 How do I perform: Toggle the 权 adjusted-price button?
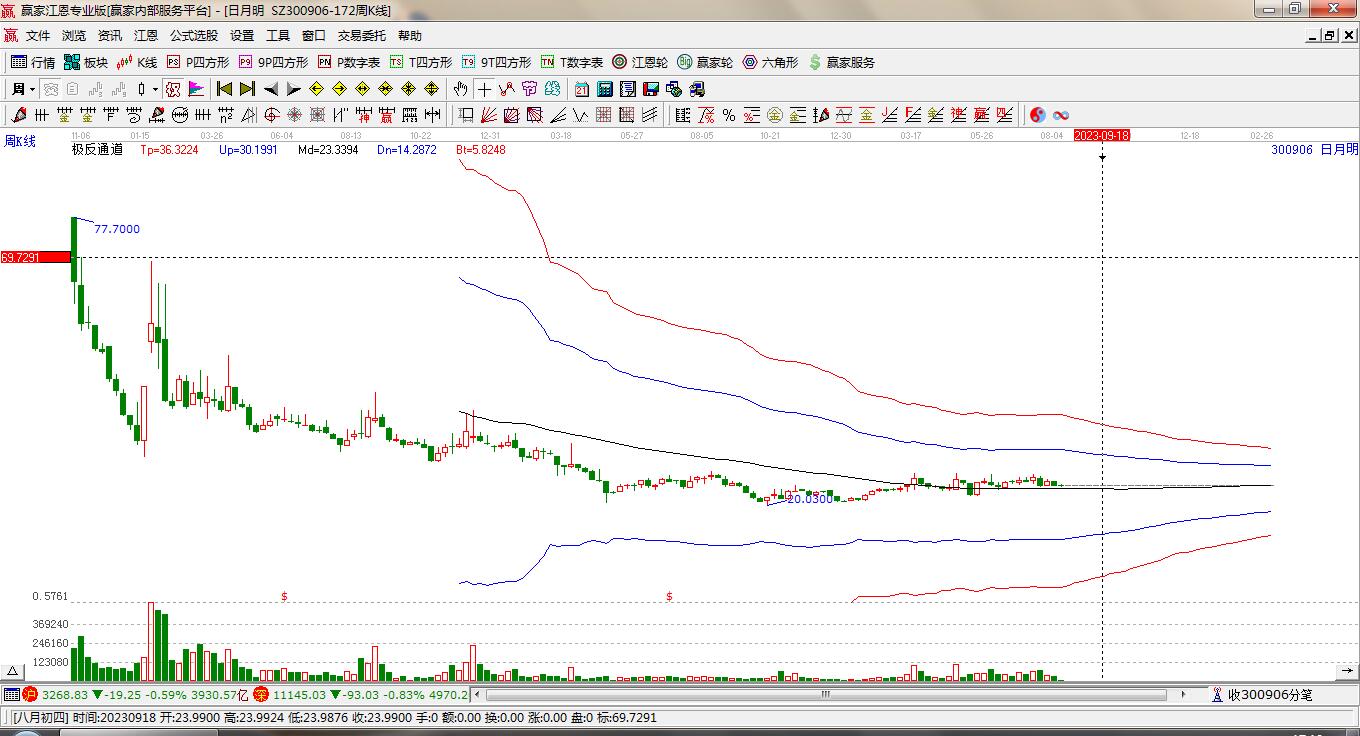coord(173,89)
